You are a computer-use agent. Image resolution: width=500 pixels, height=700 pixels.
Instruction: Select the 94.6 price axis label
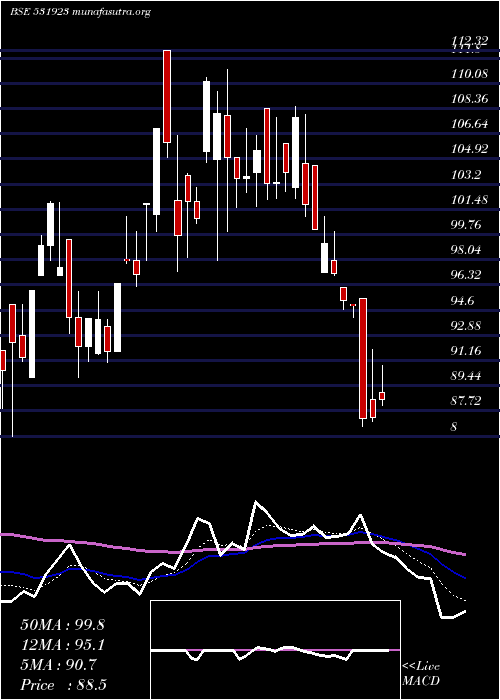click(463, 300)
